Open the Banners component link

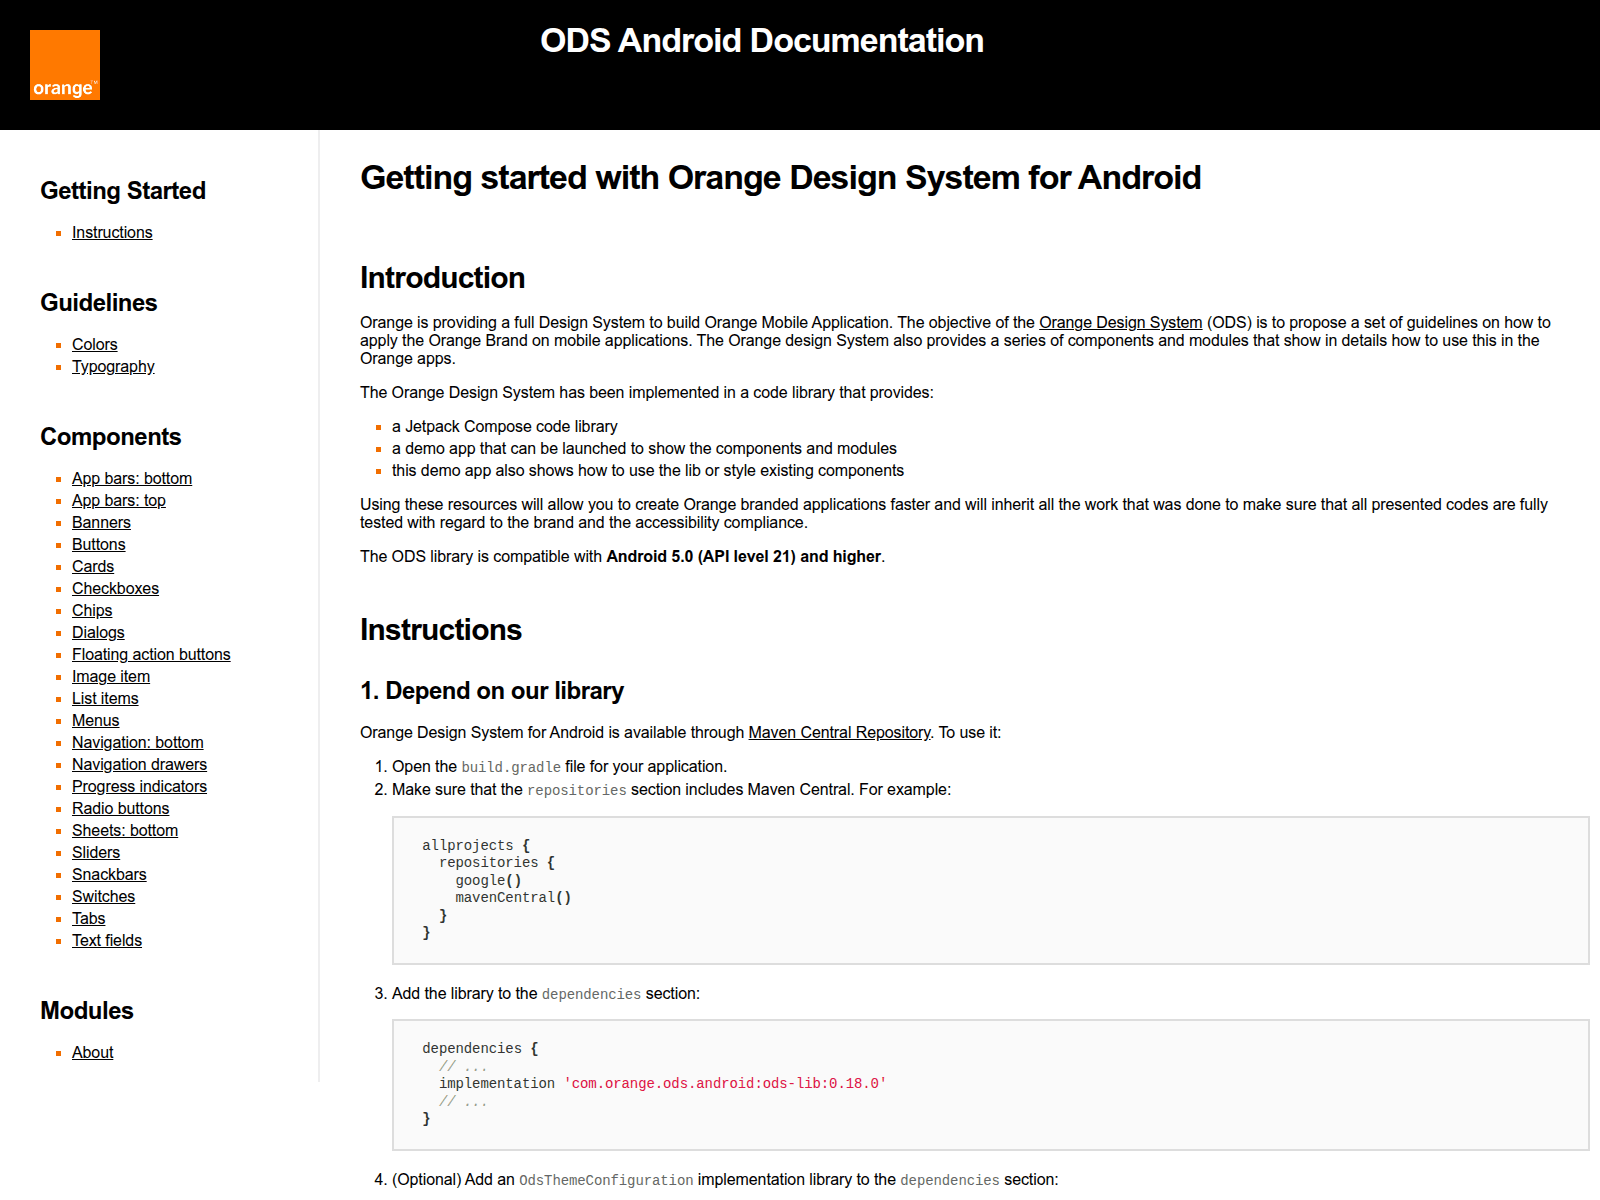click(101, 522)
